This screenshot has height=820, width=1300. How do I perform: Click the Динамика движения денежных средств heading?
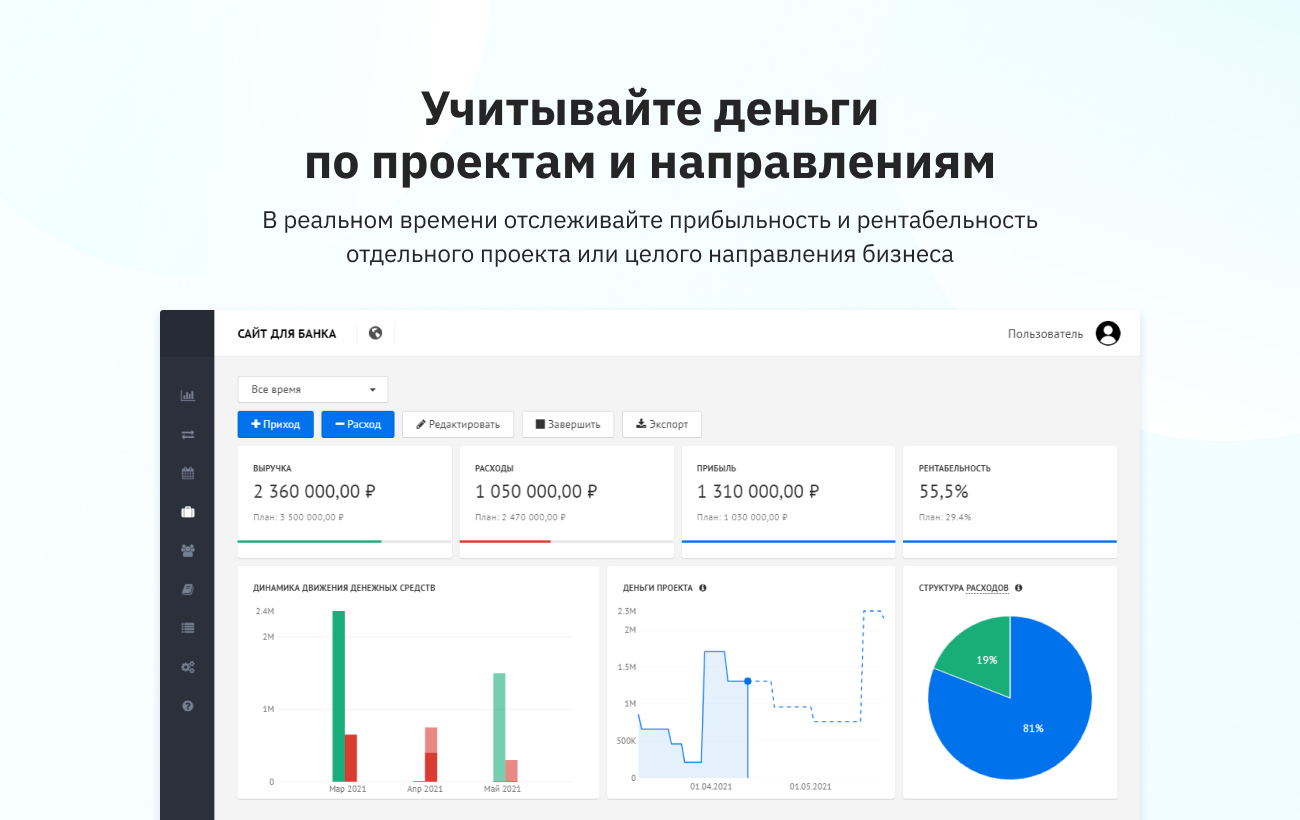click(345, 588)
